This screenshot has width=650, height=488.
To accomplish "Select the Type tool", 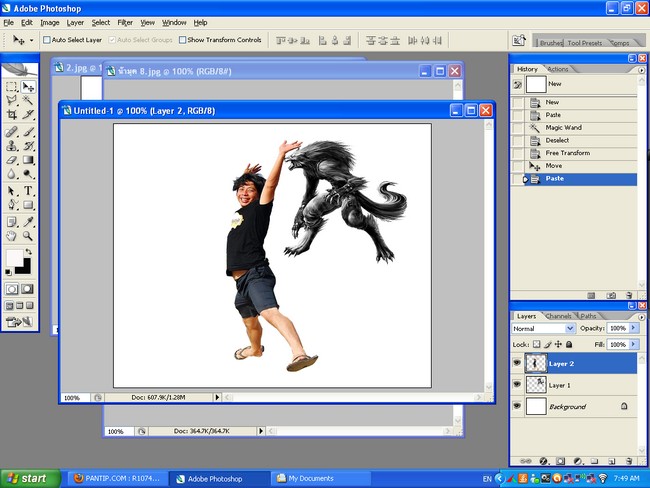I will (x=28, y=191).
